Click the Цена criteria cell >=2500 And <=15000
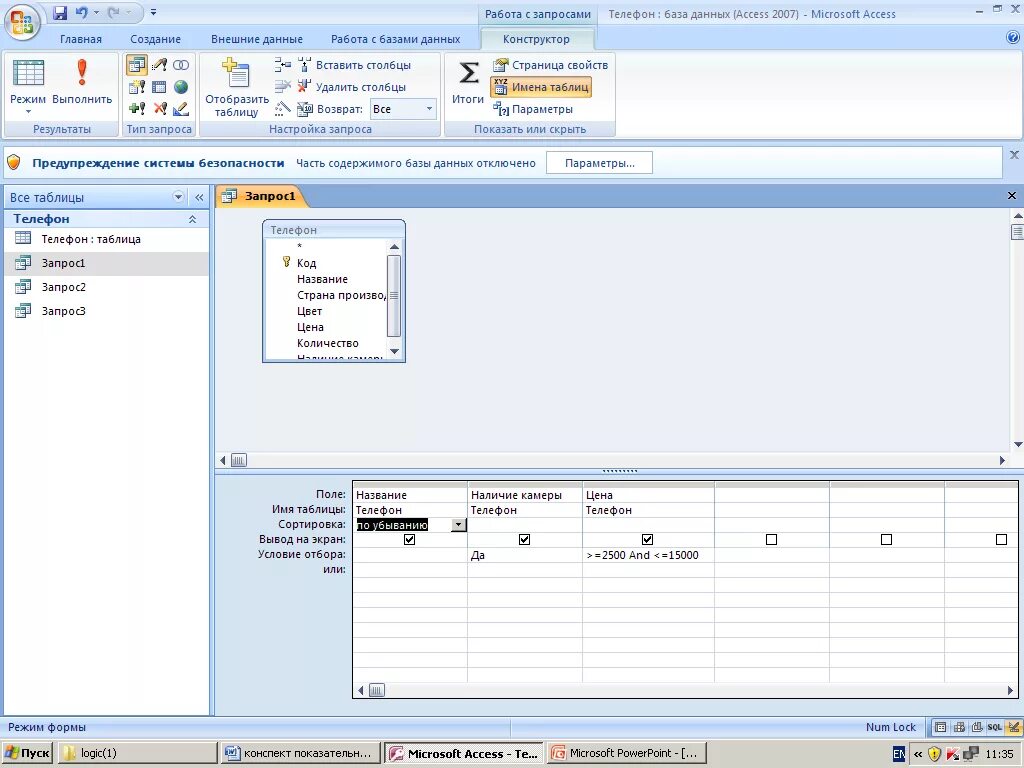 [x=648, y=555]
